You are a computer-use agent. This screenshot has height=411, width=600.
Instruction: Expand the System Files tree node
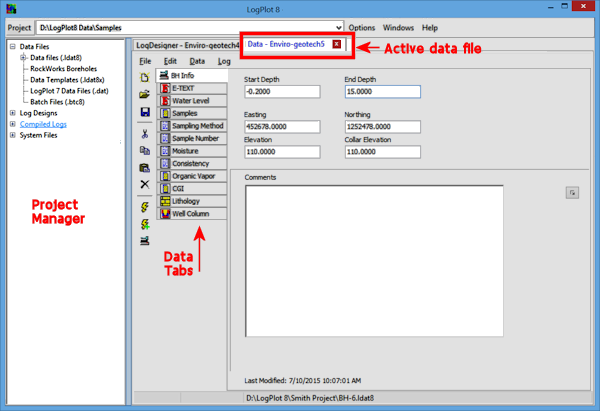(x=12, y=135)
